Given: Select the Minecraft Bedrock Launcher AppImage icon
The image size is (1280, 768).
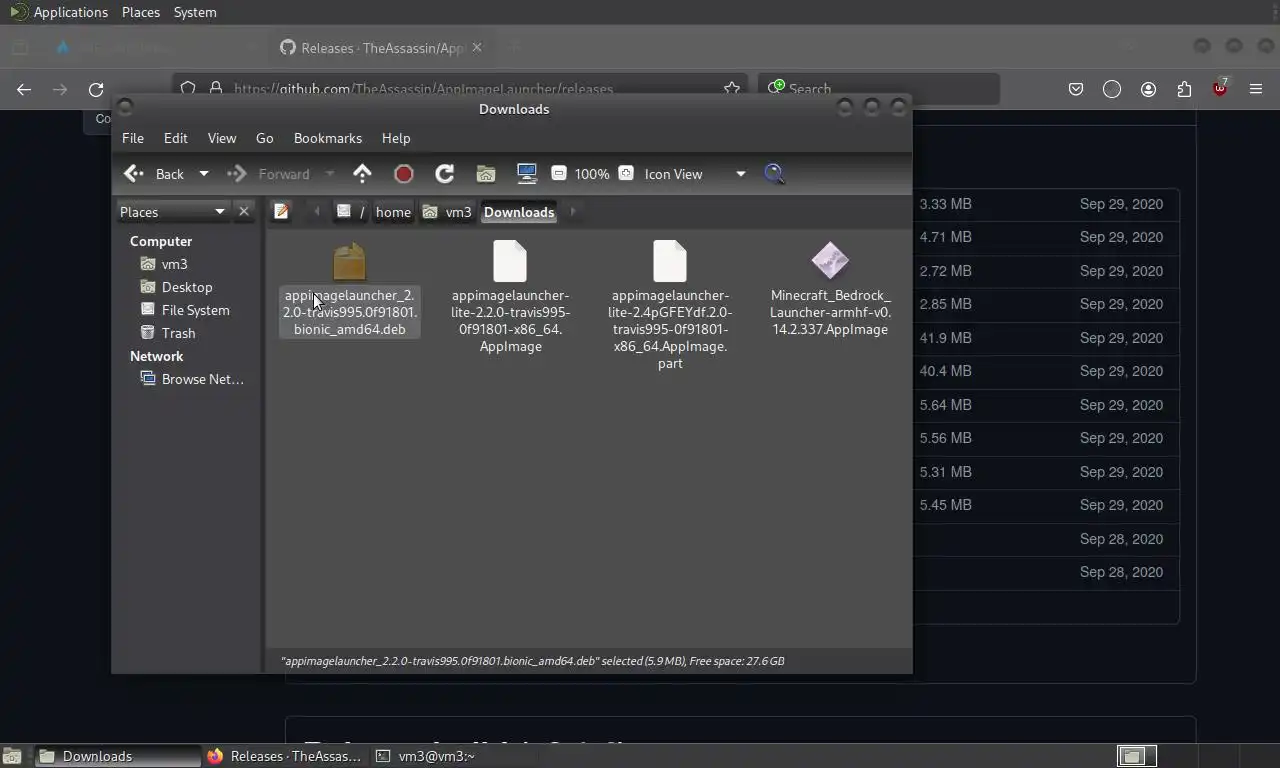Looking at the screenshot, I should [x=830, y=261].
